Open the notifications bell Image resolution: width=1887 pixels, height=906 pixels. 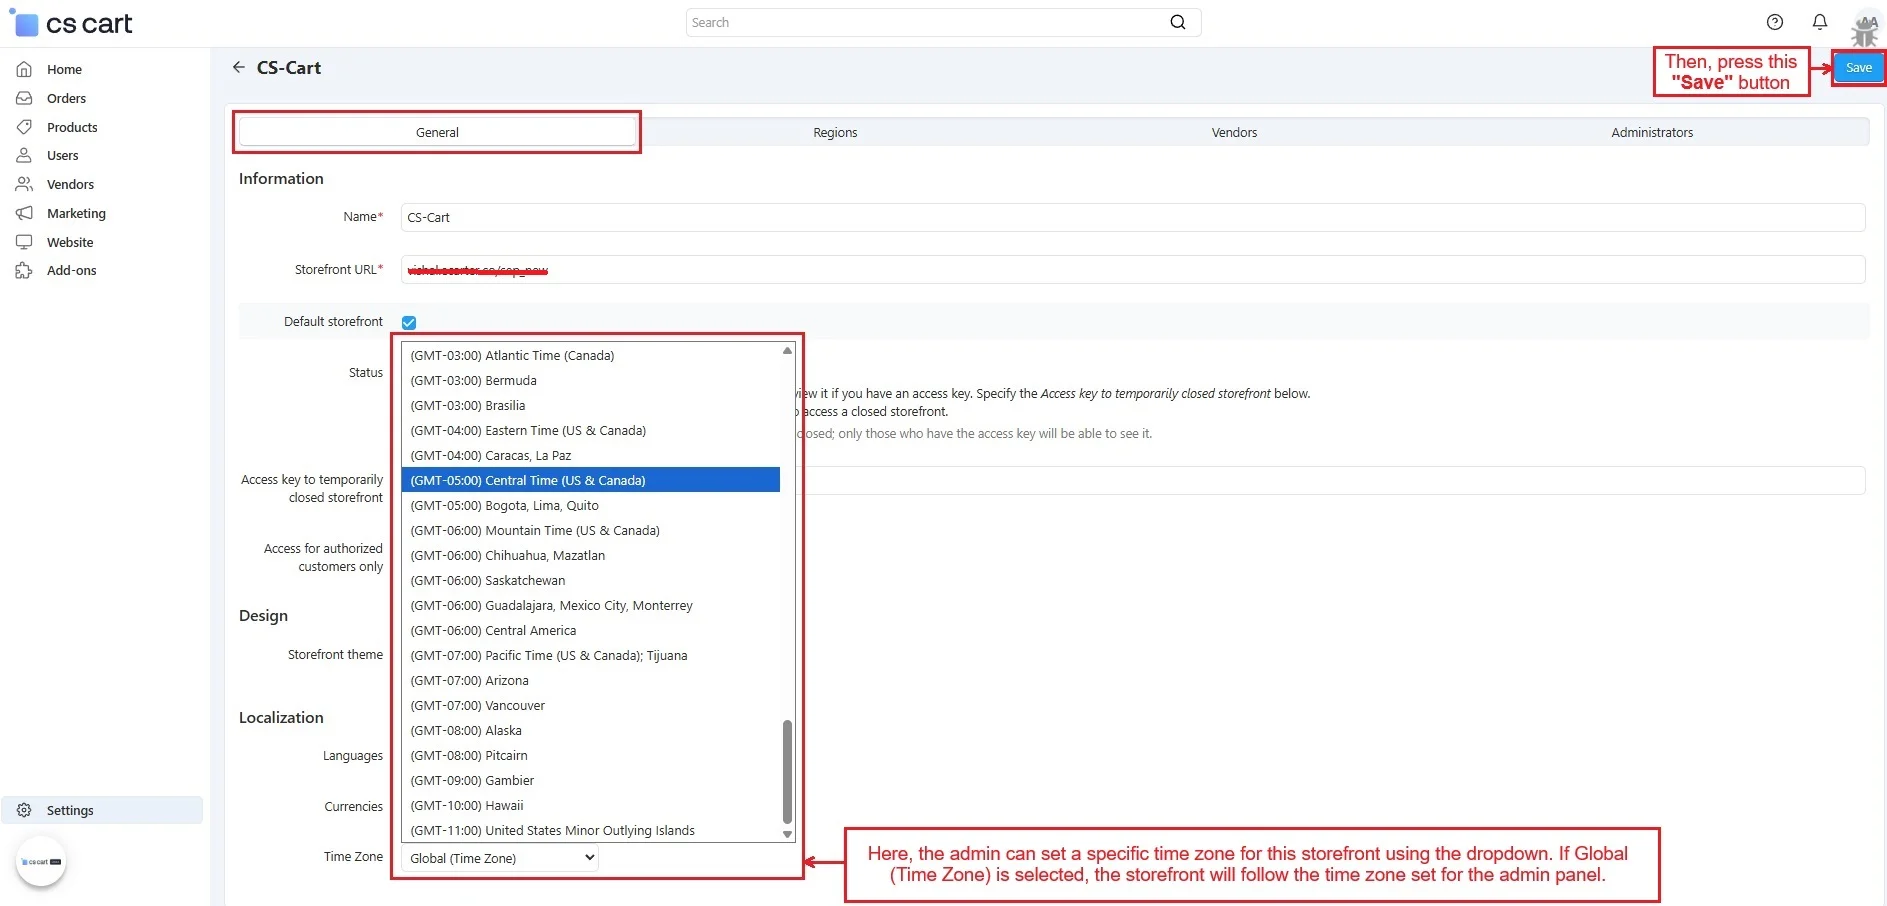point(1820,22)
